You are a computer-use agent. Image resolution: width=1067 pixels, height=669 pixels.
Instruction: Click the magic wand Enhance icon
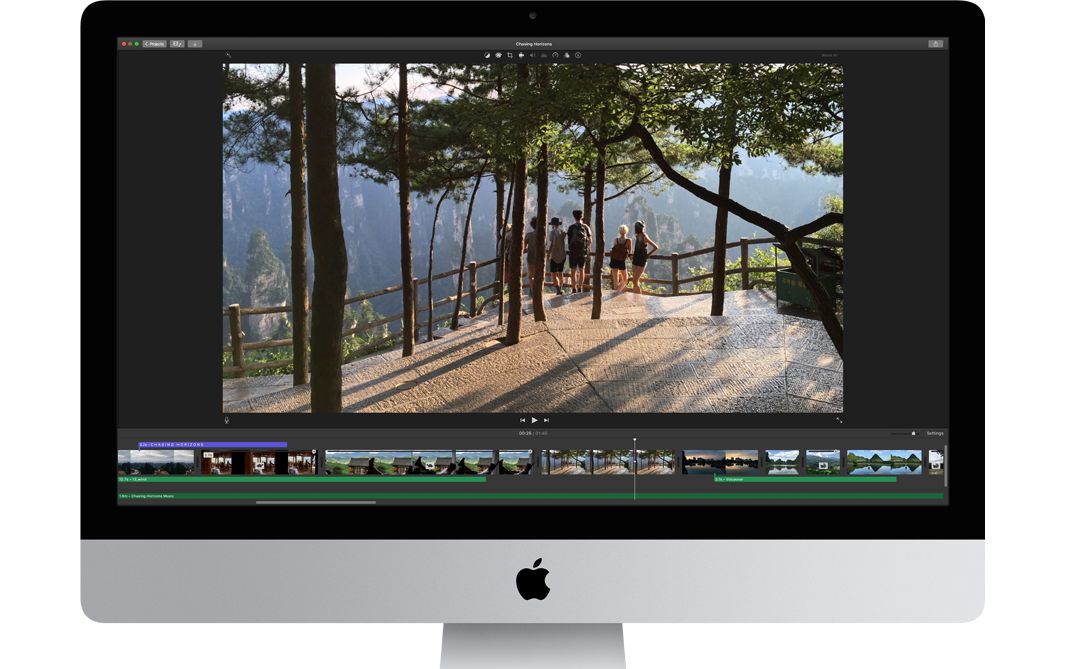pyautogui.click(x=229, y=55)
